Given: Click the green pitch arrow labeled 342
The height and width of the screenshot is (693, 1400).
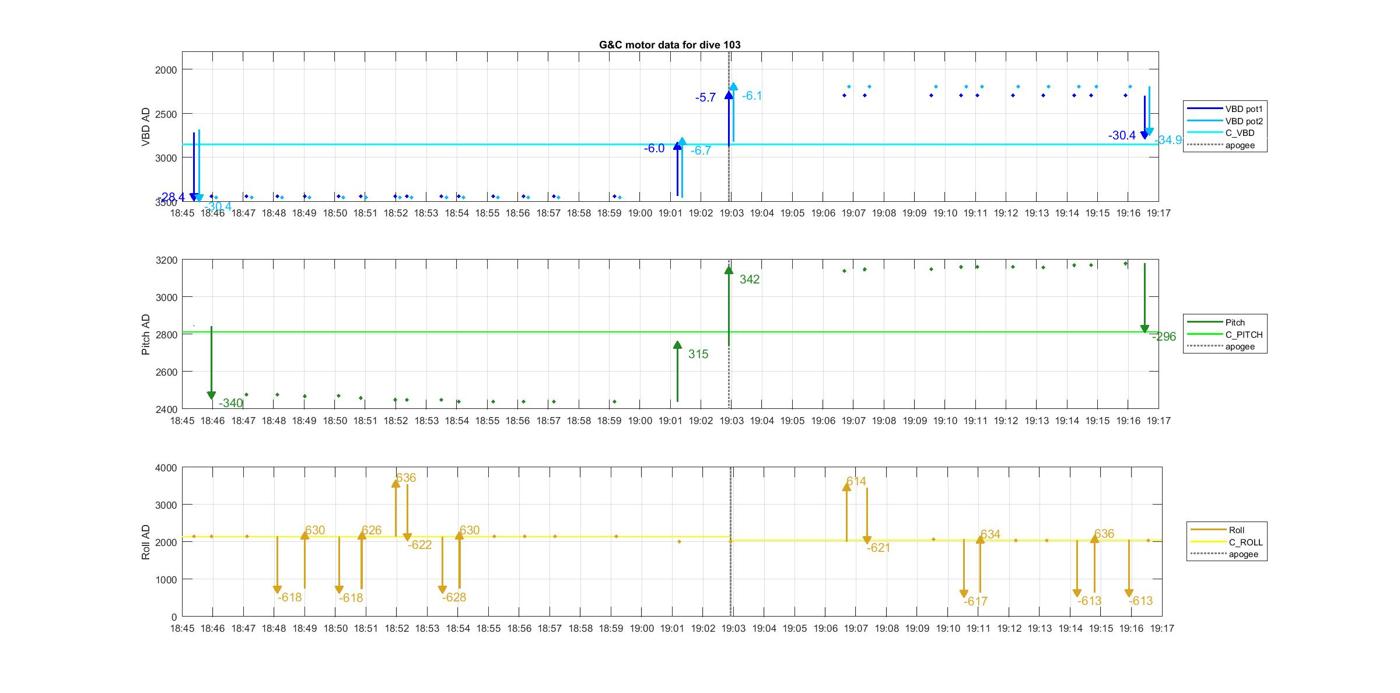Looking at the screenshot, I should click(x=729, y=306).
